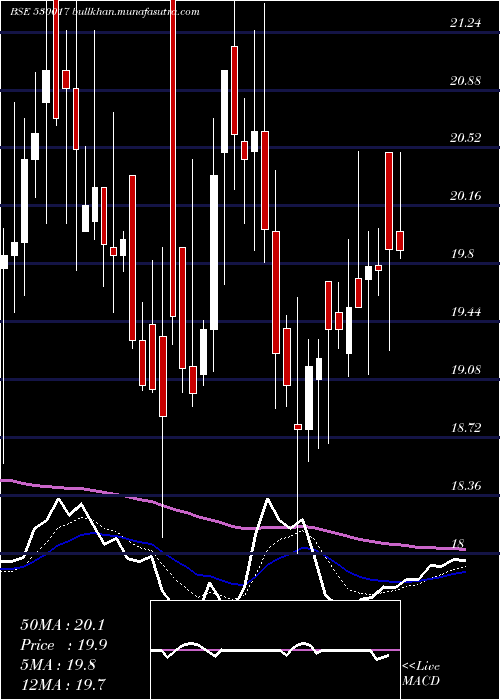The width and height of the screenshot is (500, 700).
Task: Click the pink 50MA line at its right end
Action: point(462,548)
